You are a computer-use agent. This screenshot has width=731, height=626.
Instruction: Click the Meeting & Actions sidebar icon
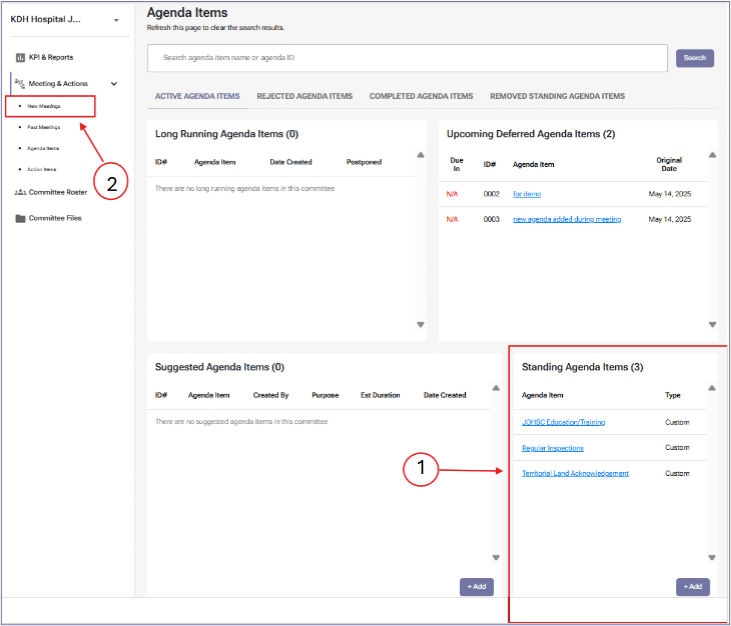(20, 84)
